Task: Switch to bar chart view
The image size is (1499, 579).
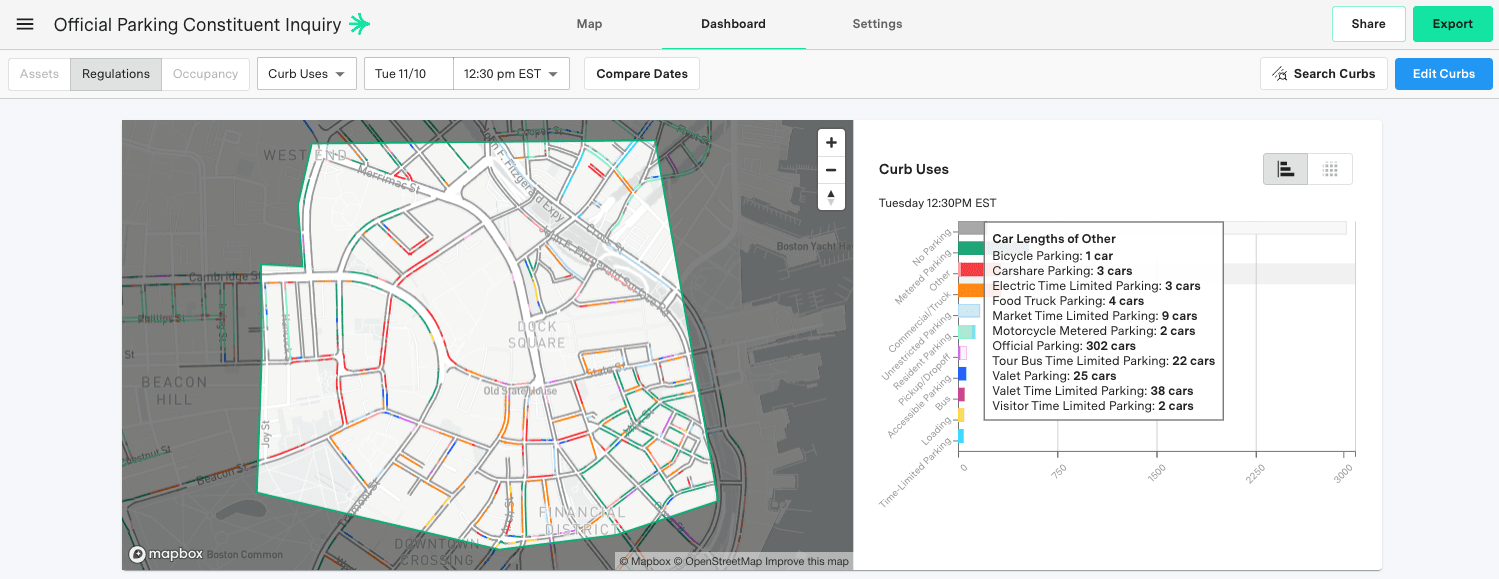Action: point(1286,170)
